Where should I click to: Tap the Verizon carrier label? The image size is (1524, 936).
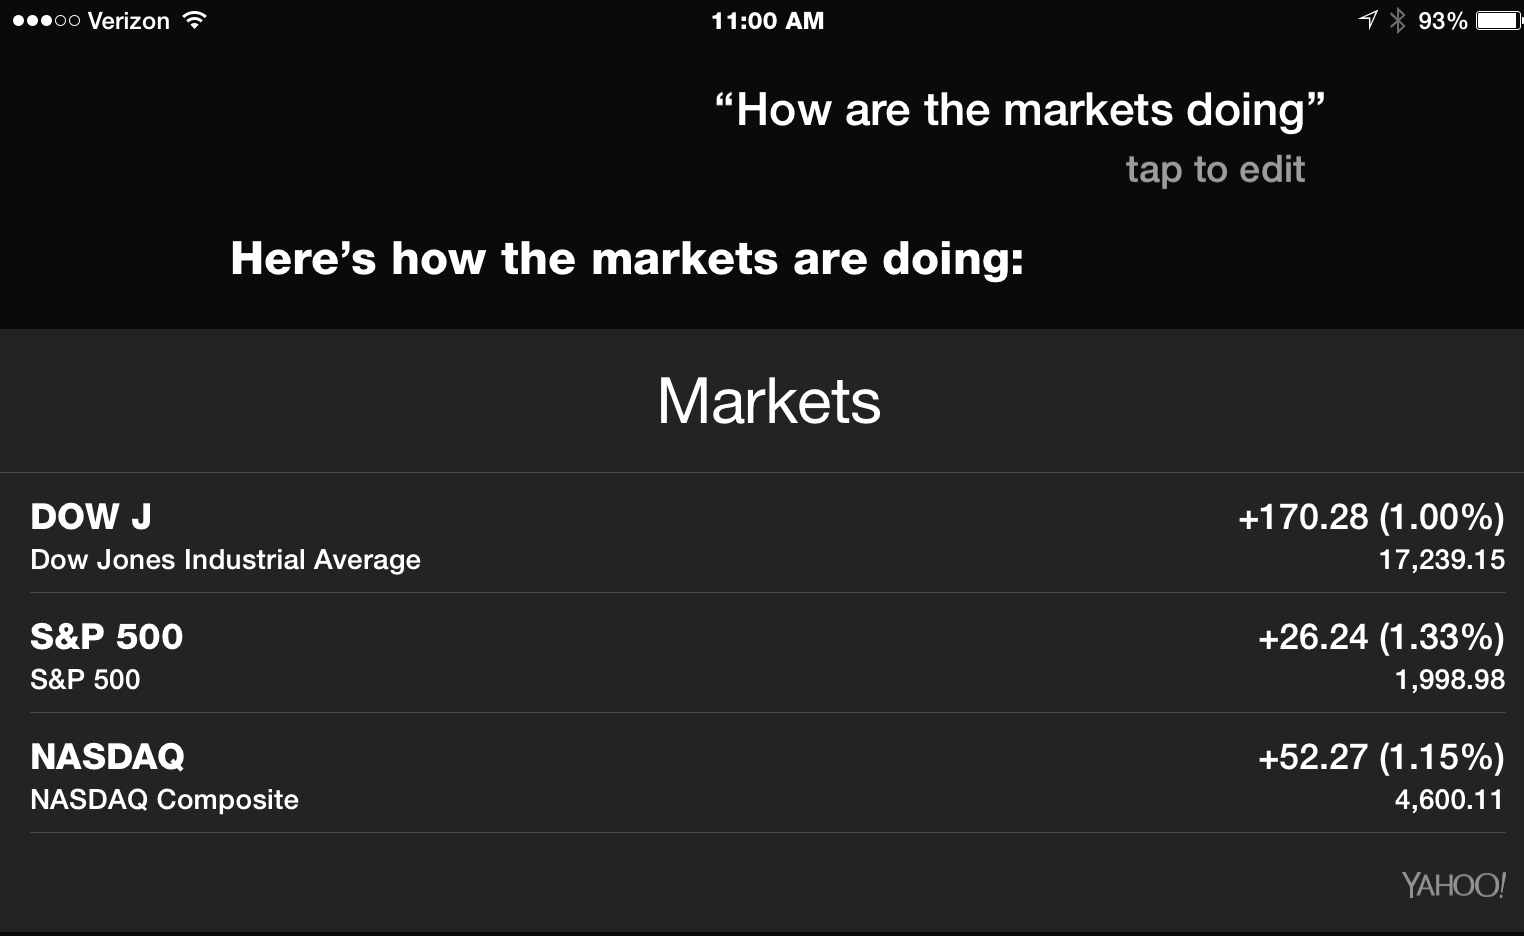click(x=129, y=21)
